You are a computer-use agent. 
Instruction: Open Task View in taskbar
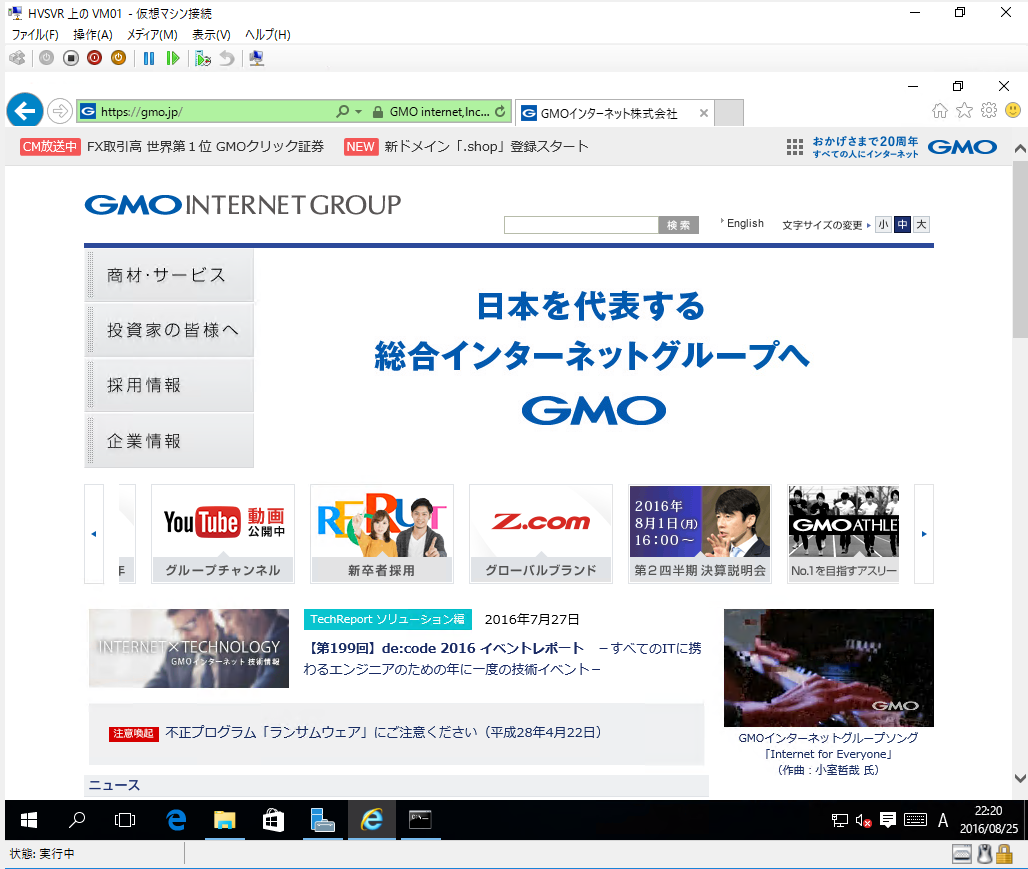point(125,820)
